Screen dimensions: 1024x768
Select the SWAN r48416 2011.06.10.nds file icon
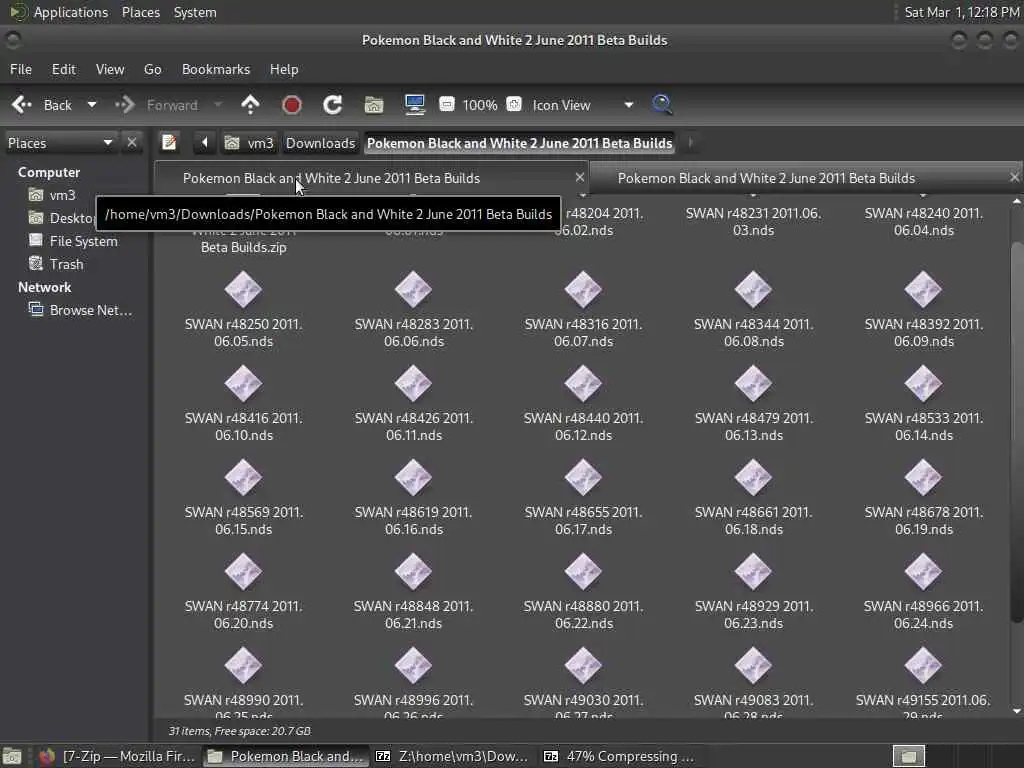tap(243, 383)
